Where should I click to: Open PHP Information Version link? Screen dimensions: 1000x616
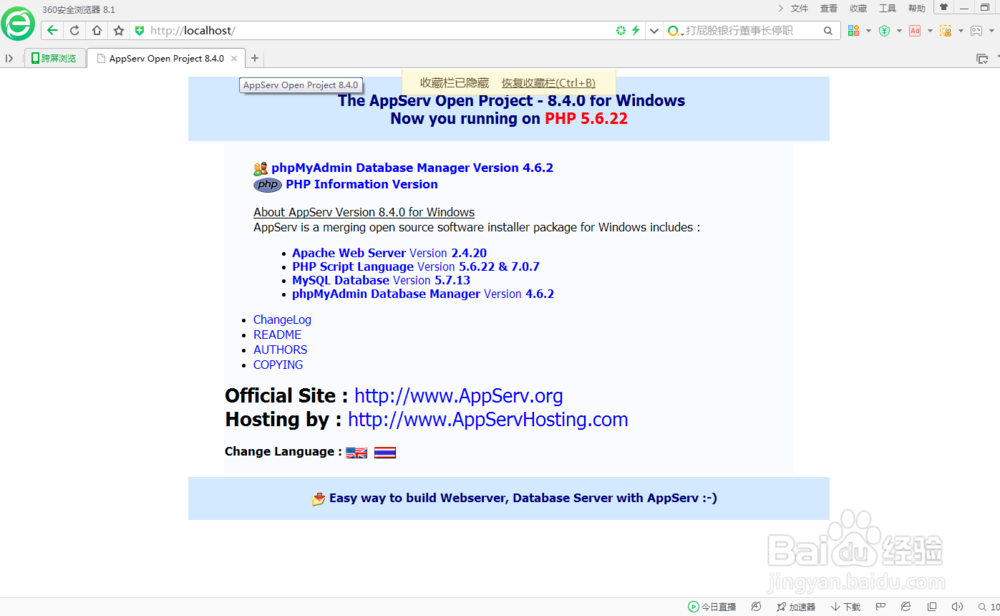[362, 184]
